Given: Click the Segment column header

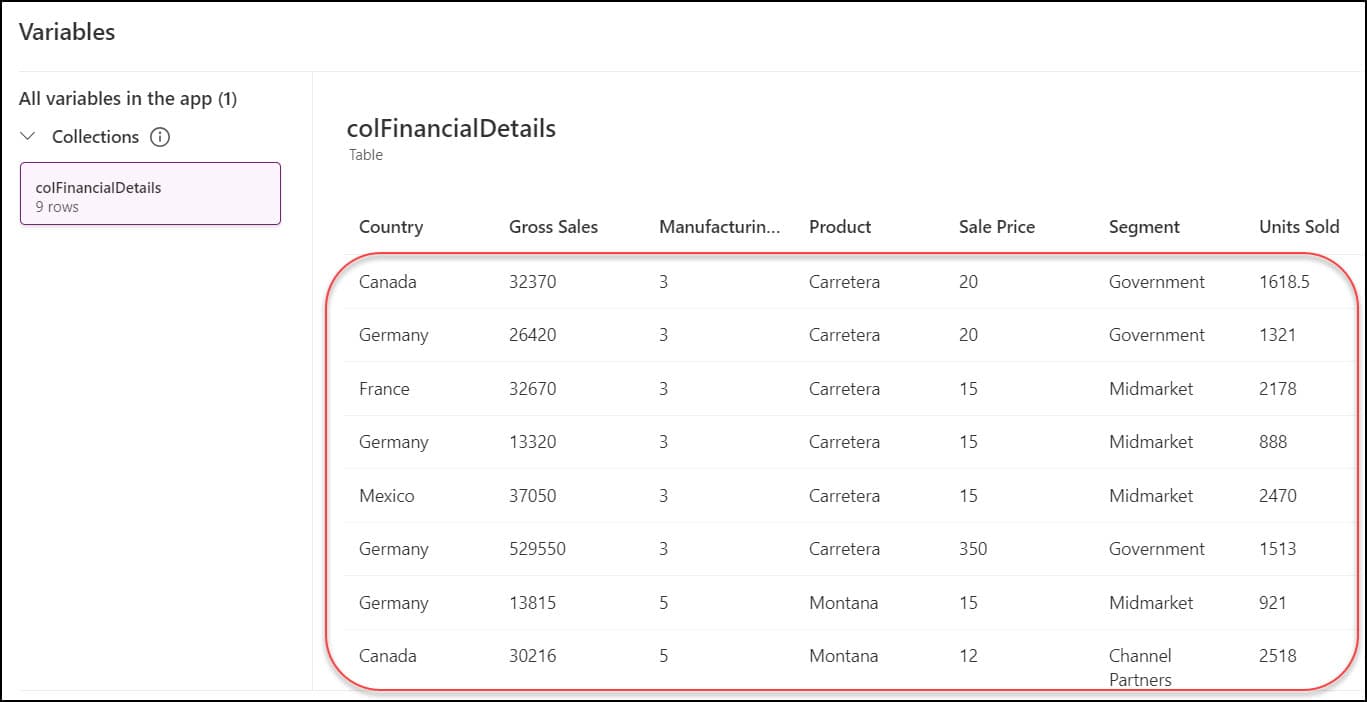Looking at the screenshot, I should [x=1144, y=227].
